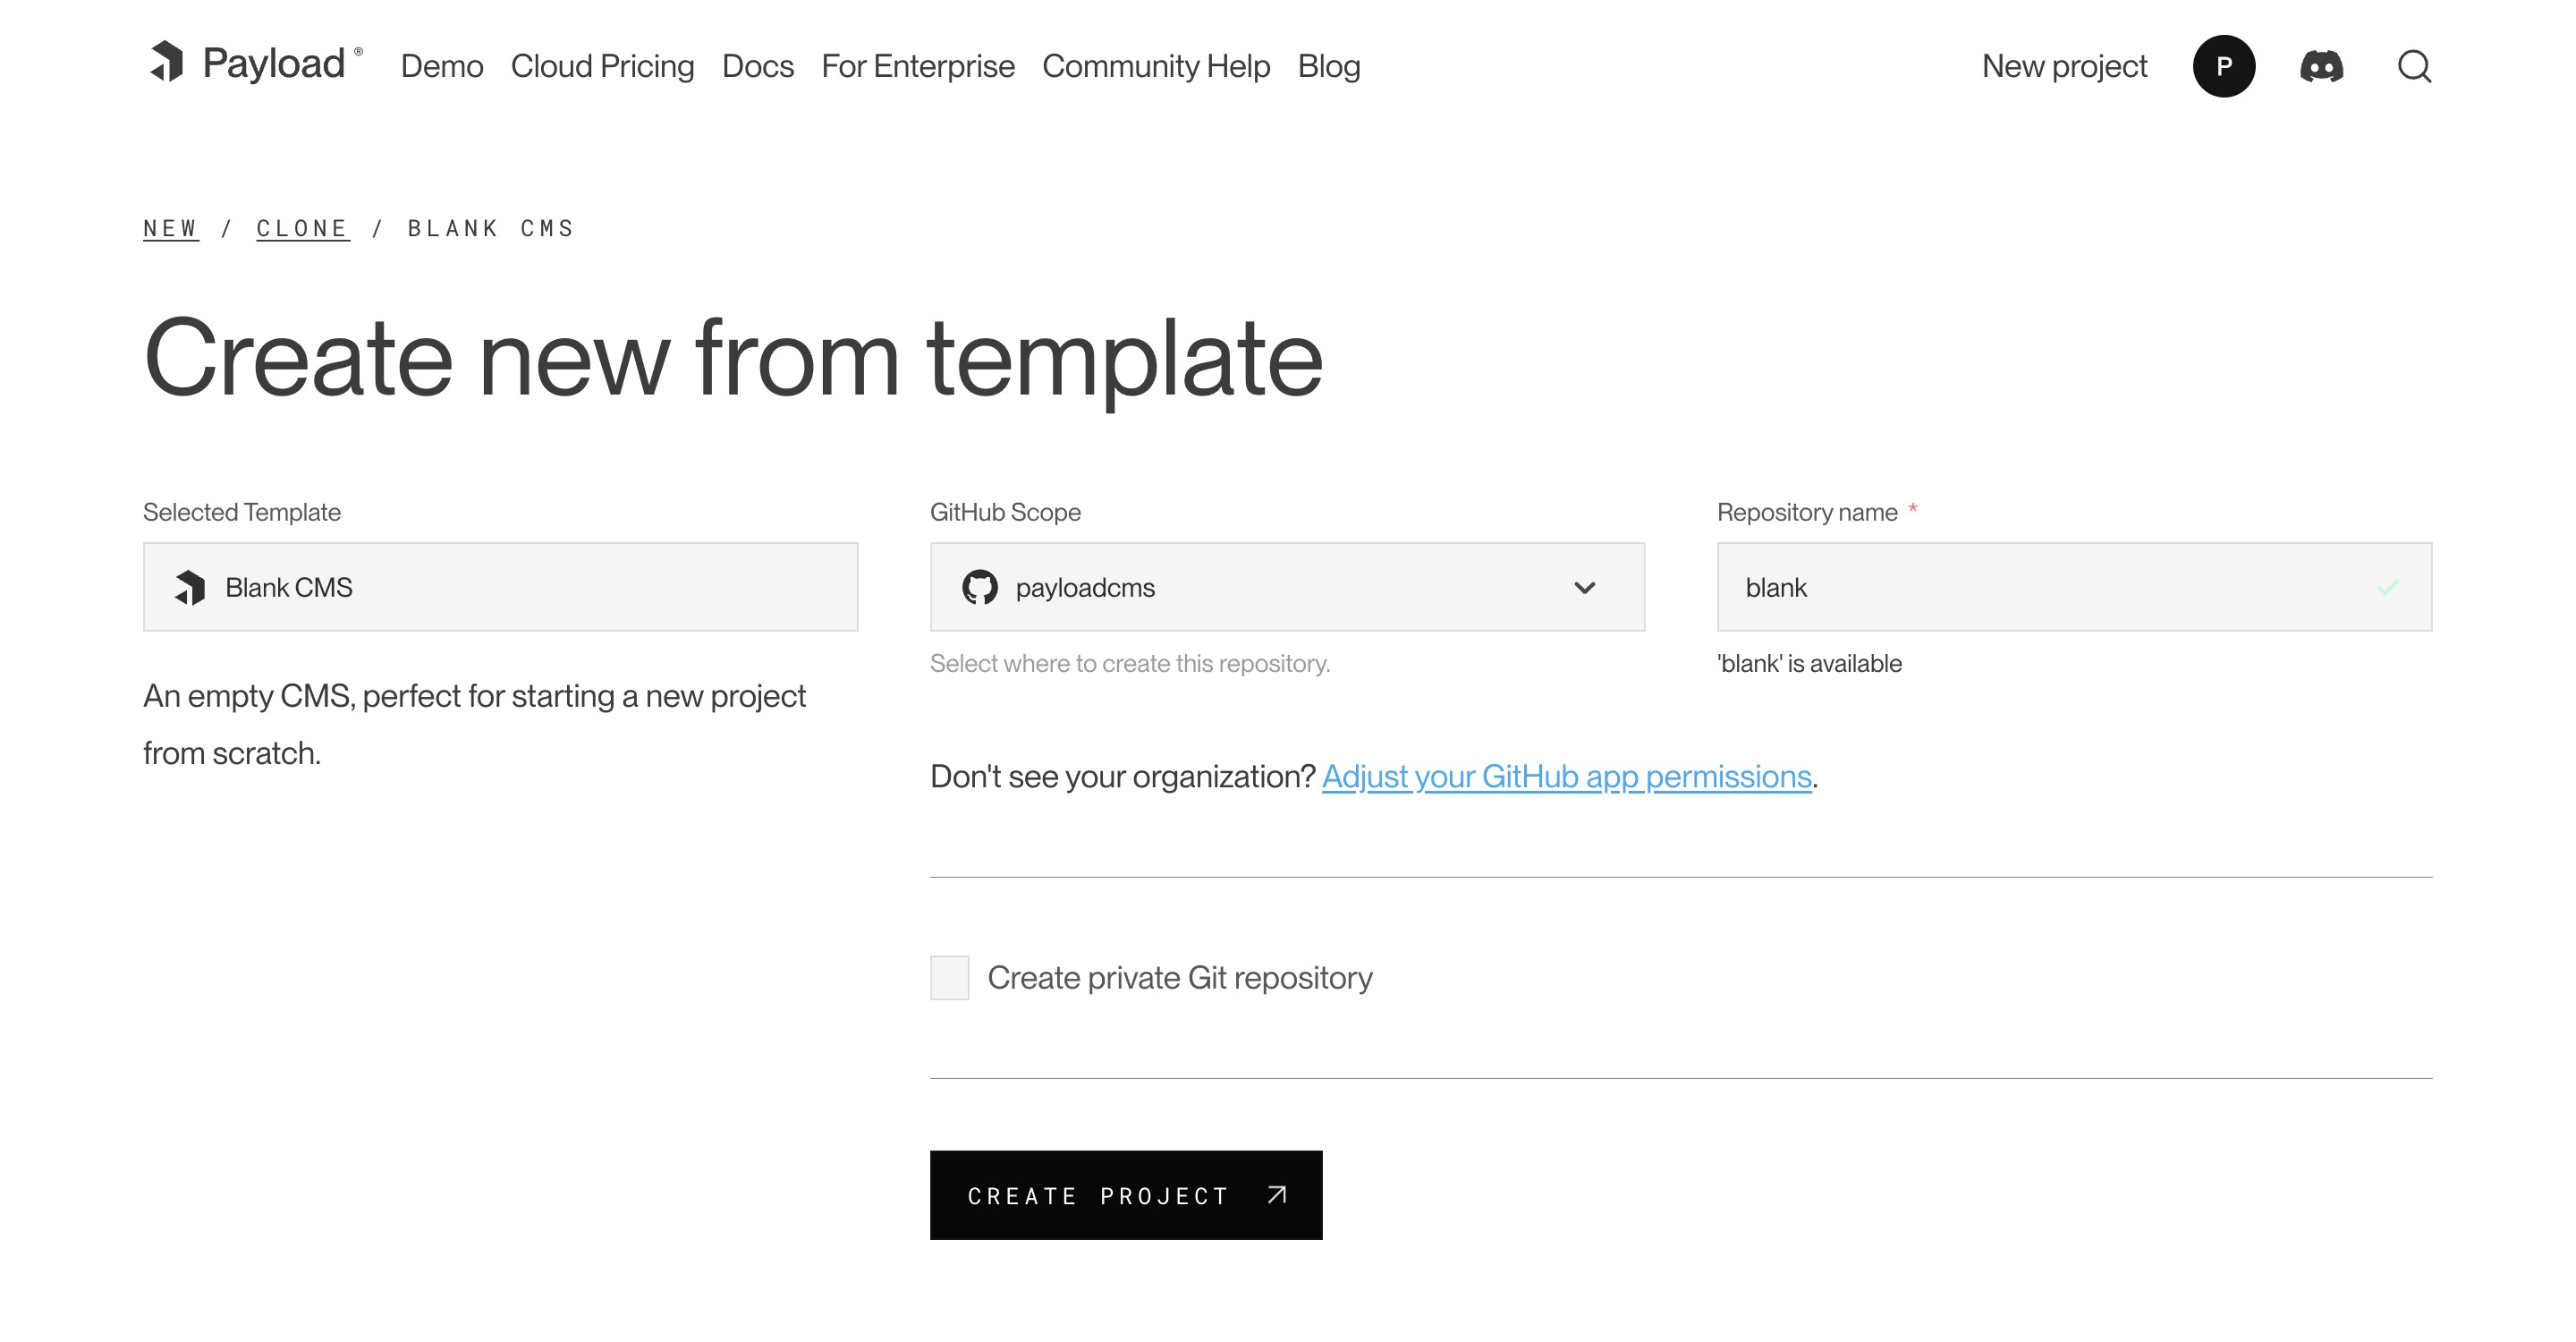Viewport: 2576px width, 1342px height.
Task: Select the payloadcms organization dropdown
Action: tap(1288, 588)
